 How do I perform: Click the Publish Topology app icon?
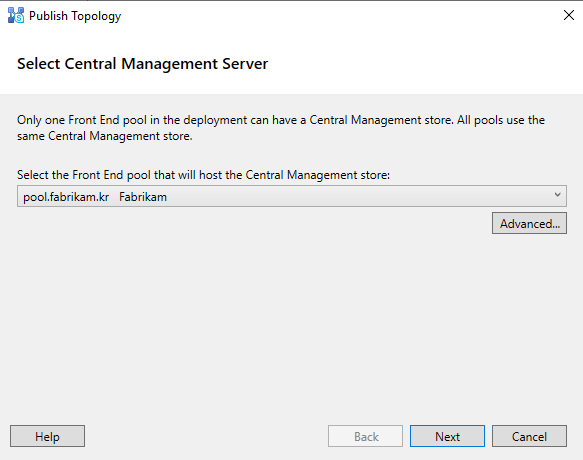(16, 15)
